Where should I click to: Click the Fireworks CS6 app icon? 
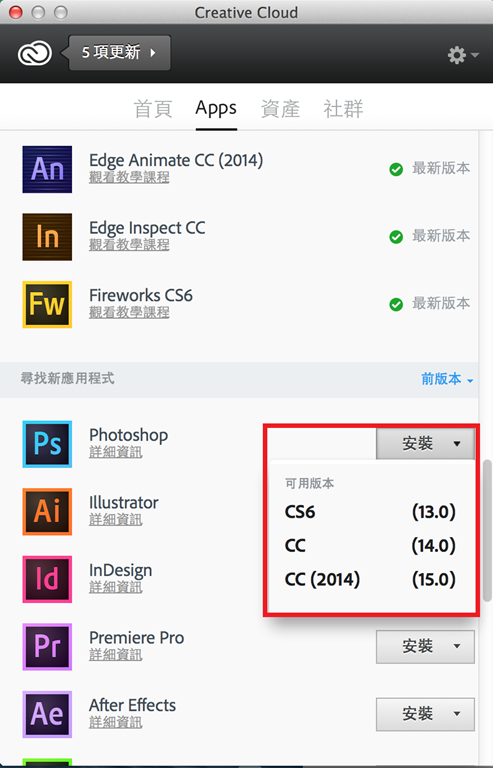point(47,304)
